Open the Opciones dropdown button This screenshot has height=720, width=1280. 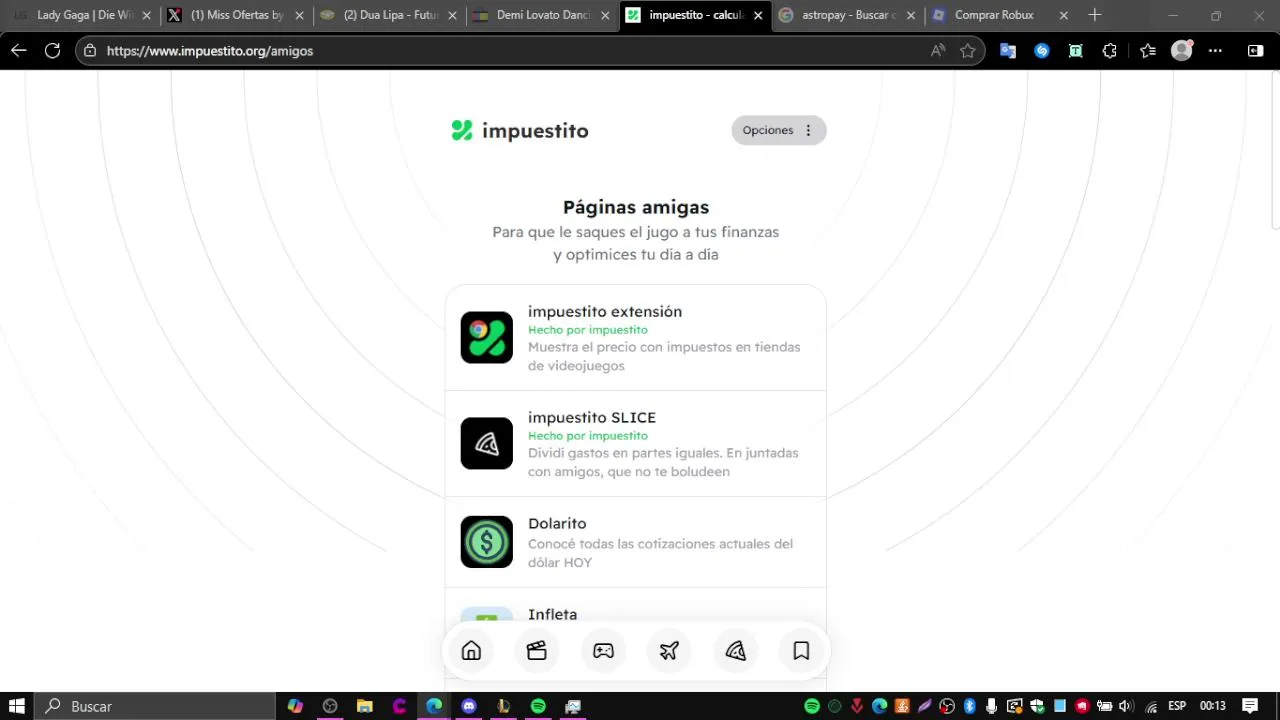pos(779,130)
